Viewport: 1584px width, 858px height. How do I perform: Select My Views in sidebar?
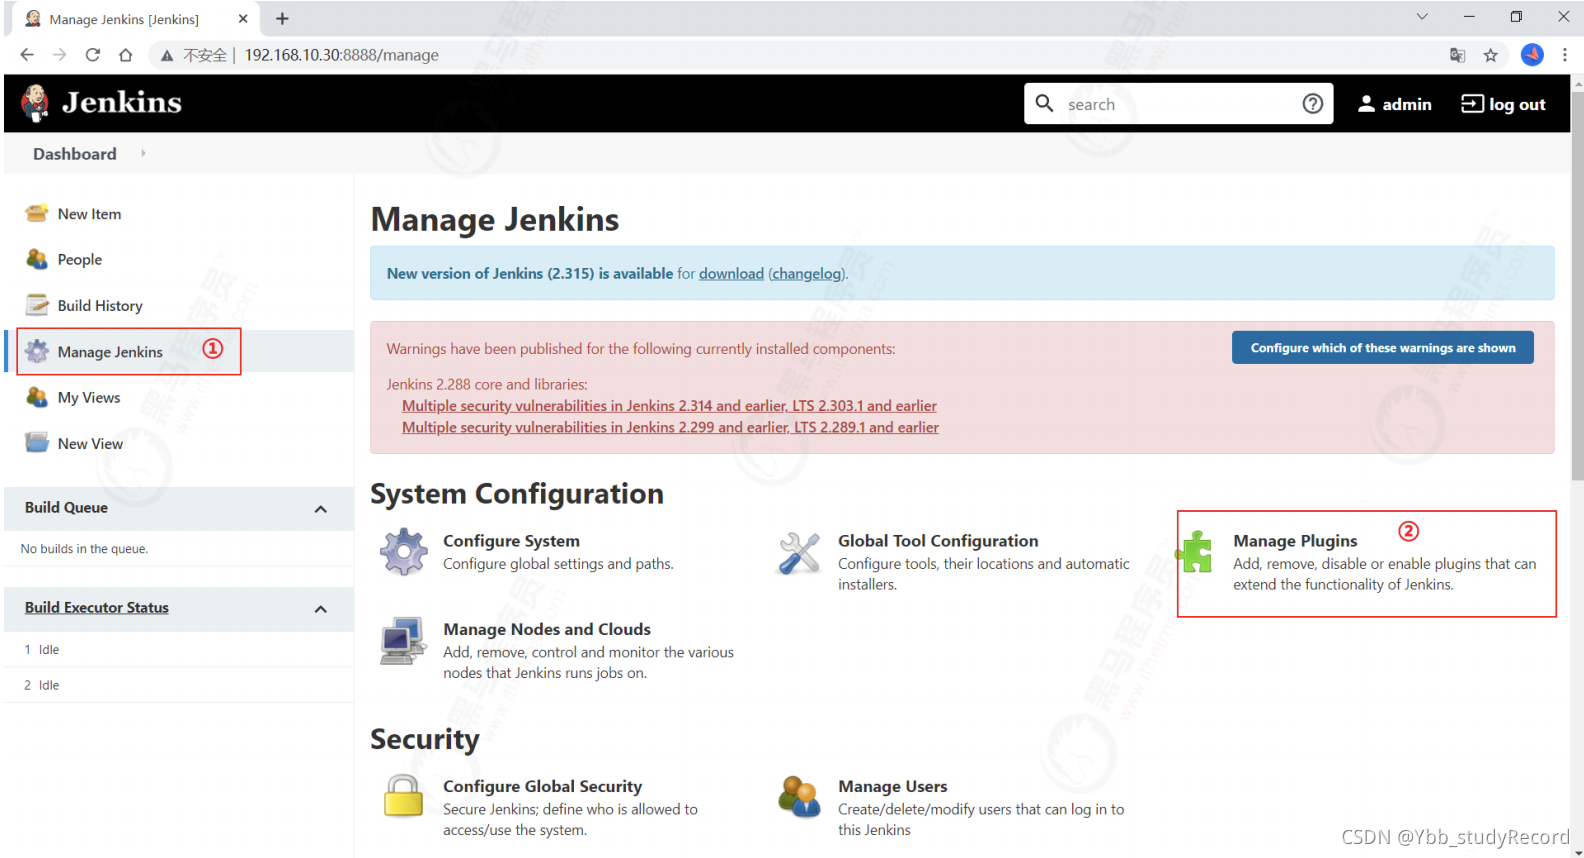[89, 397]
